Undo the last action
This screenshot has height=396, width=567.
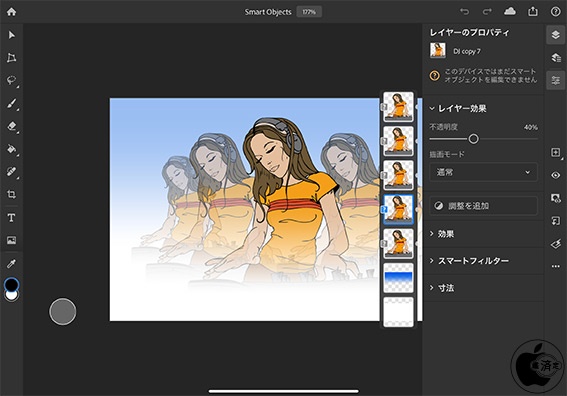click(x=464, y=12)
